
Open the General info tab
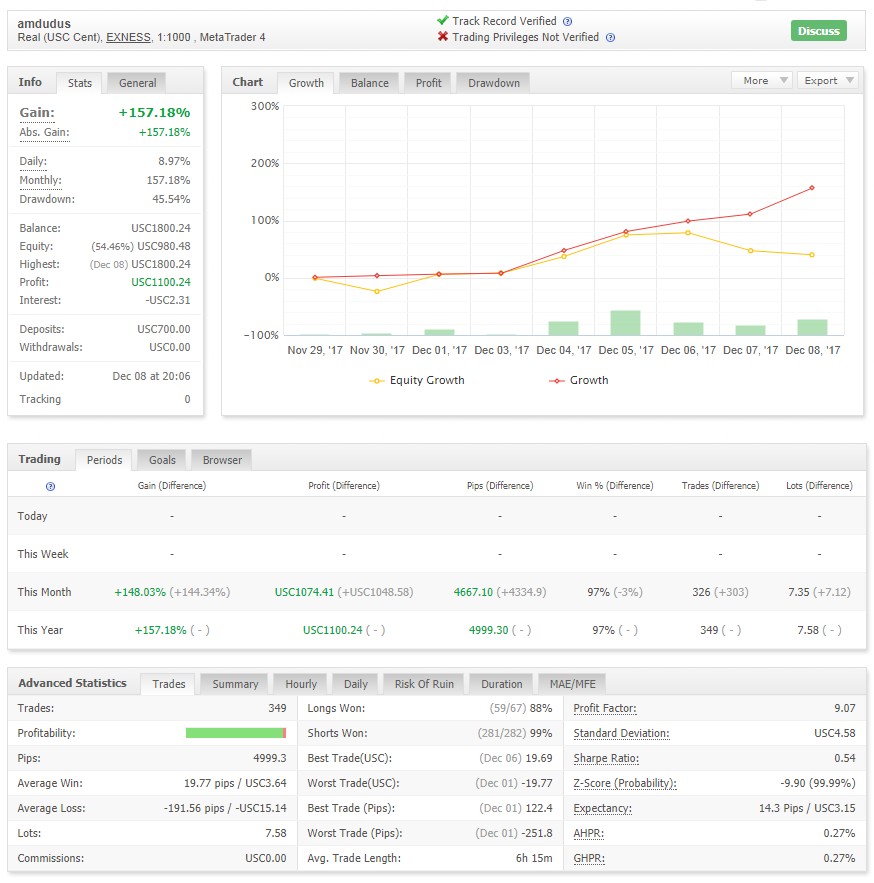(x=137, y=83)
